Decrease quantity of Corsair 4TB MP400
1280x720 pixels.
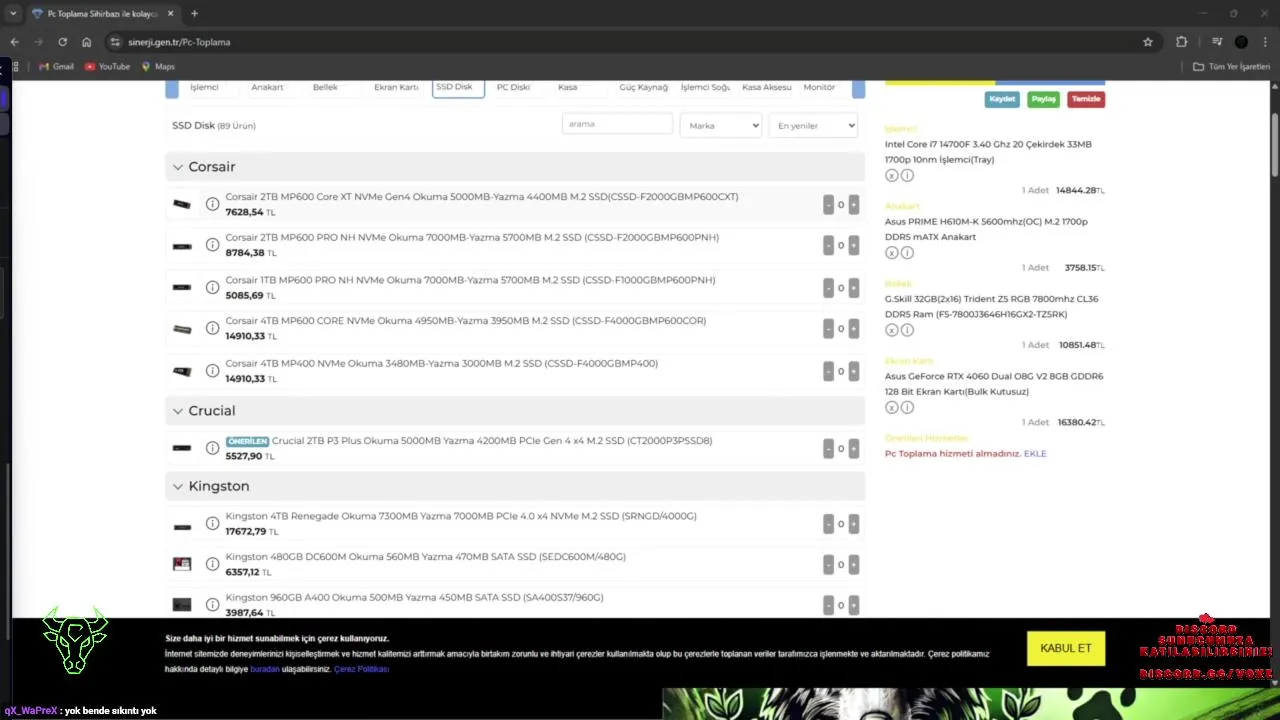[828, 371]
